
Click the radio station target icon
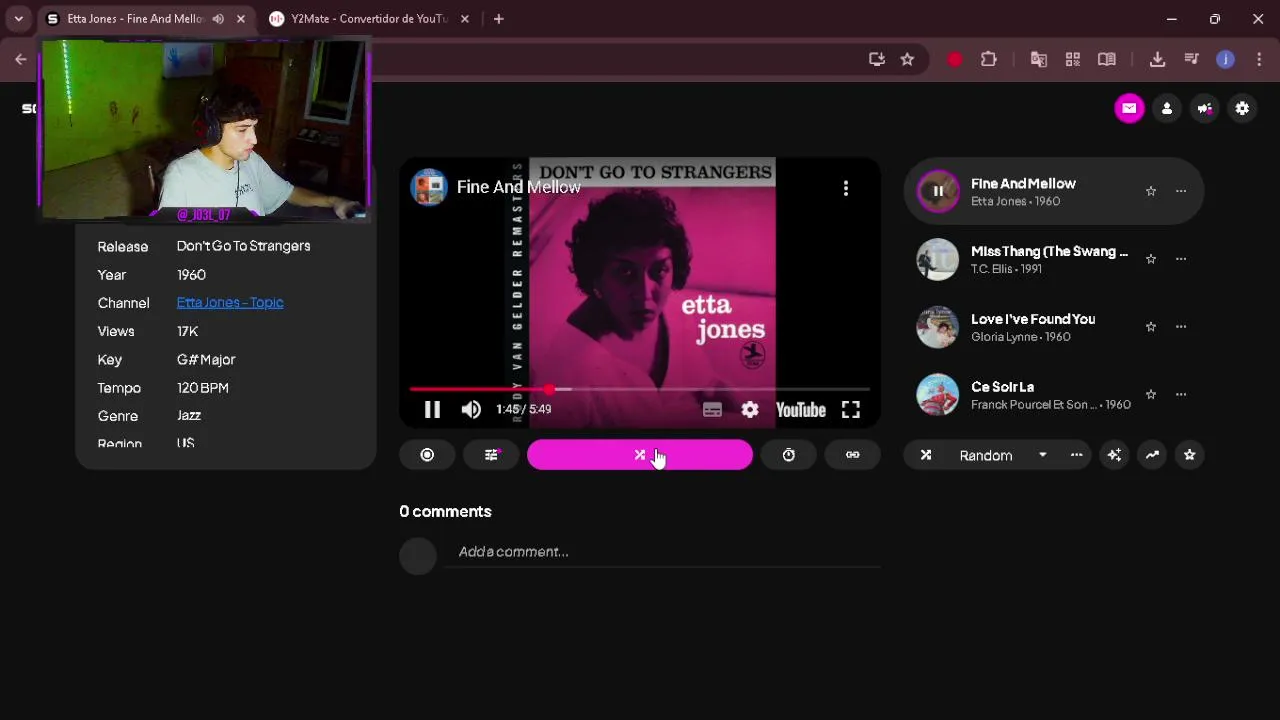[427, 455]
